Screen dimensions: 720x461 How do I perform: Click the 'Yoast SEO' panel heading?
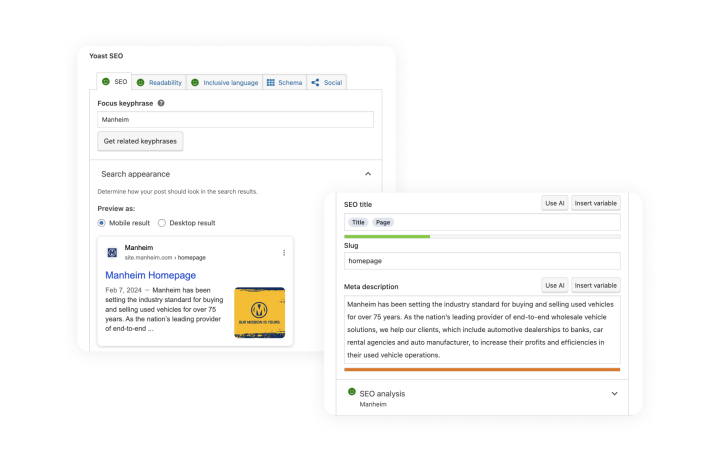106,56
